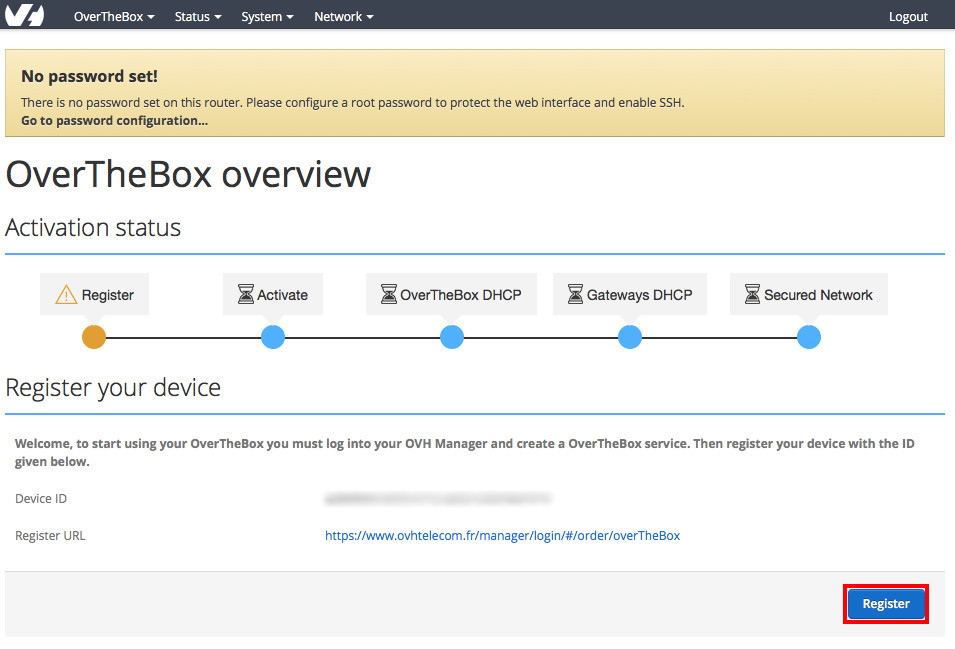Click the OVH logo in the top bar

(23, 15)
